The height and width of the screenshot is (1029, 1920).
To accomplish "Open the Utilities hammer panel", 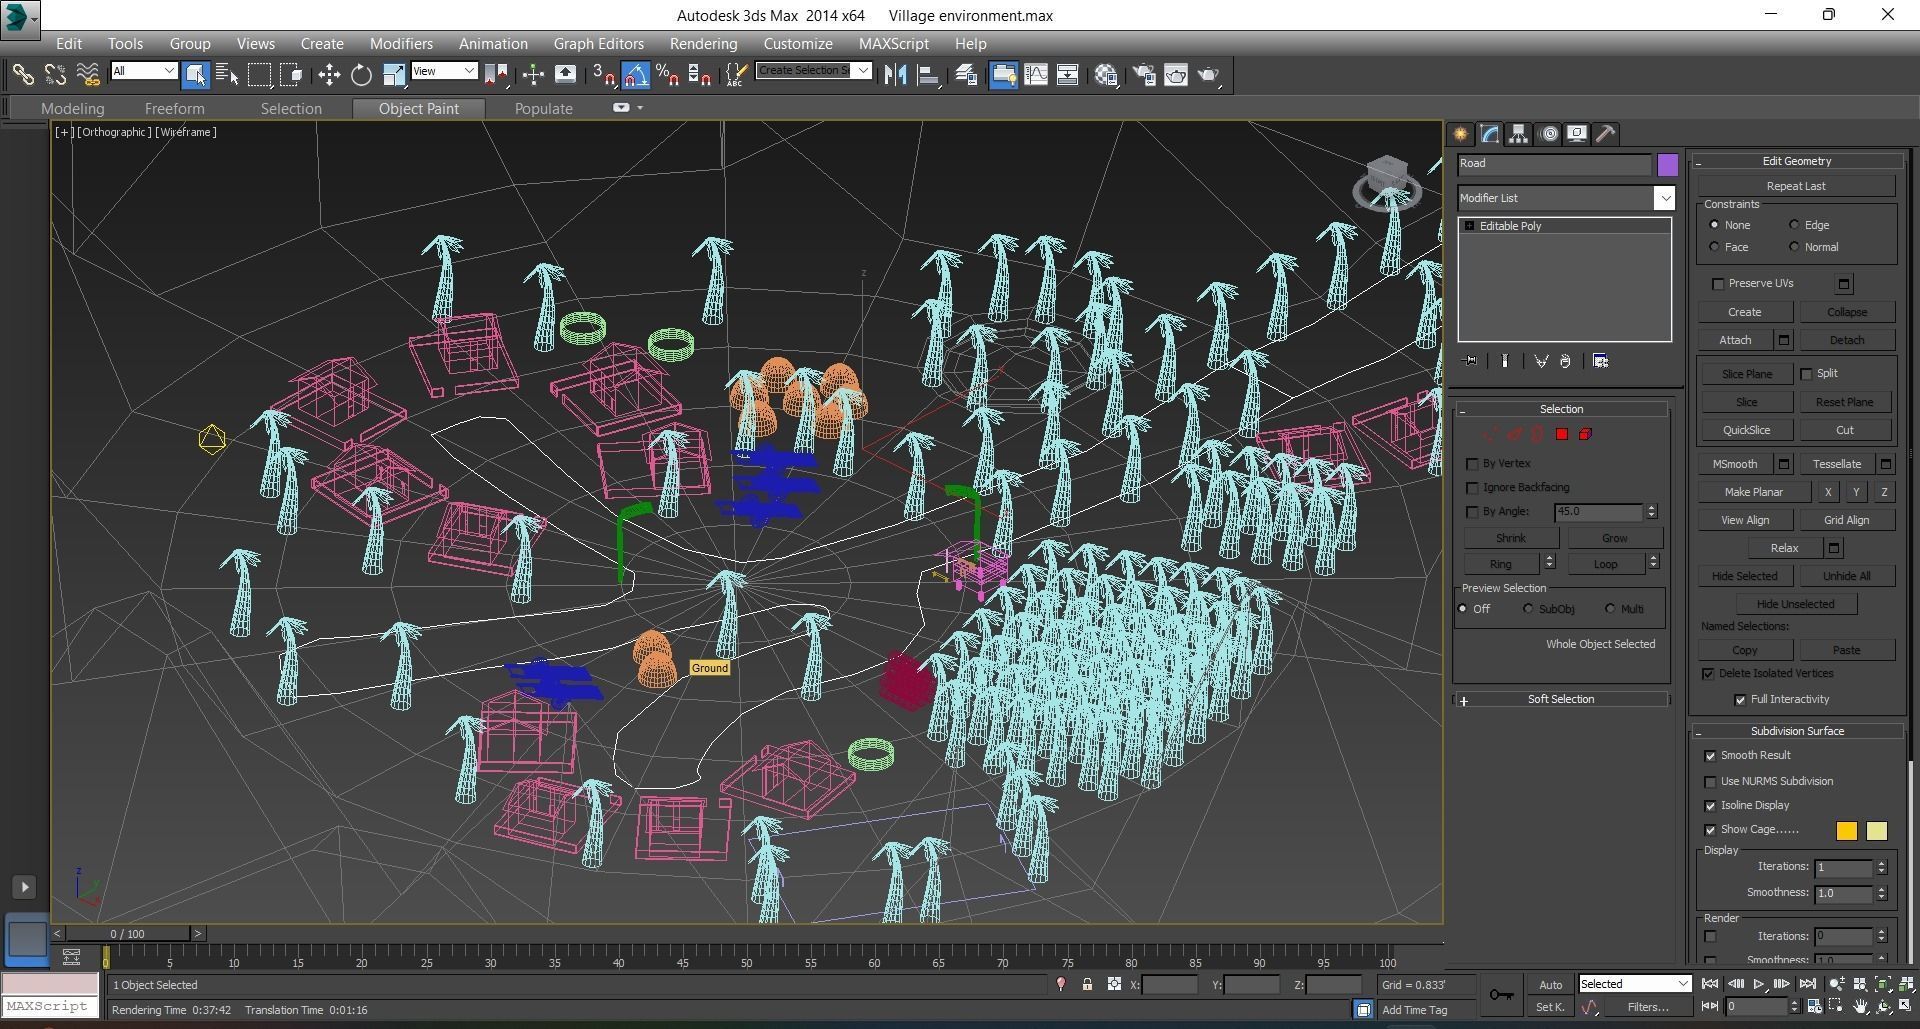I will 1605,134.
